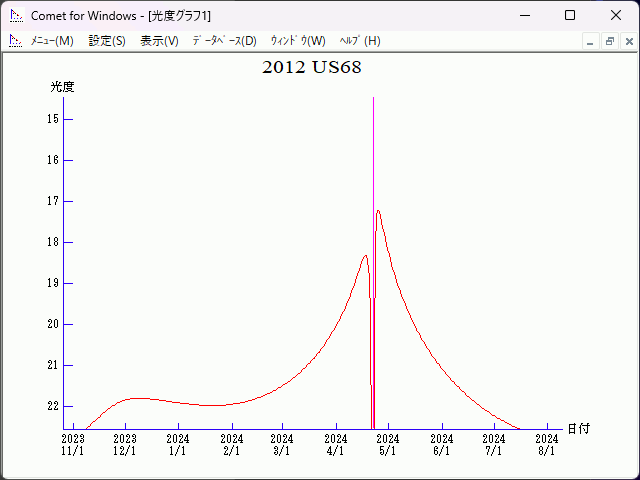Open the メニュー(M) menu
Viewport: 640px width, 480px height.
pos(52,41)
